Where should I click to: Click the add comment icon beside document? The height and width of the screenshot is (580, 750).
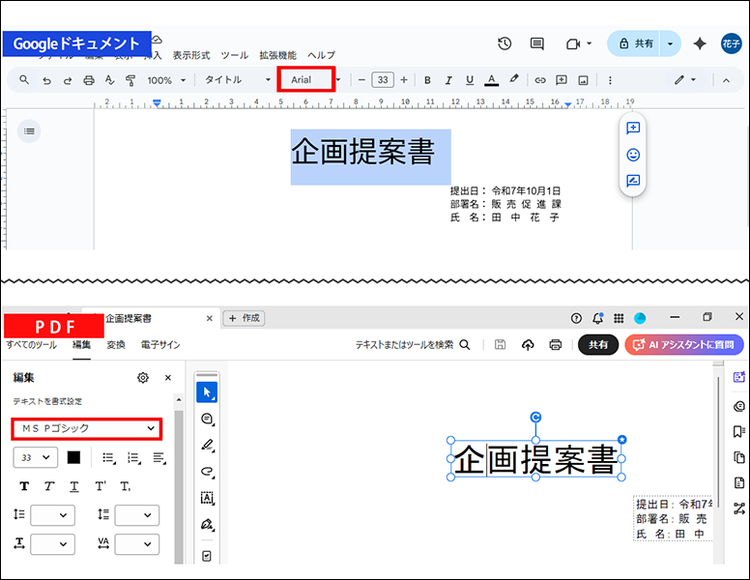pos(633,128)
